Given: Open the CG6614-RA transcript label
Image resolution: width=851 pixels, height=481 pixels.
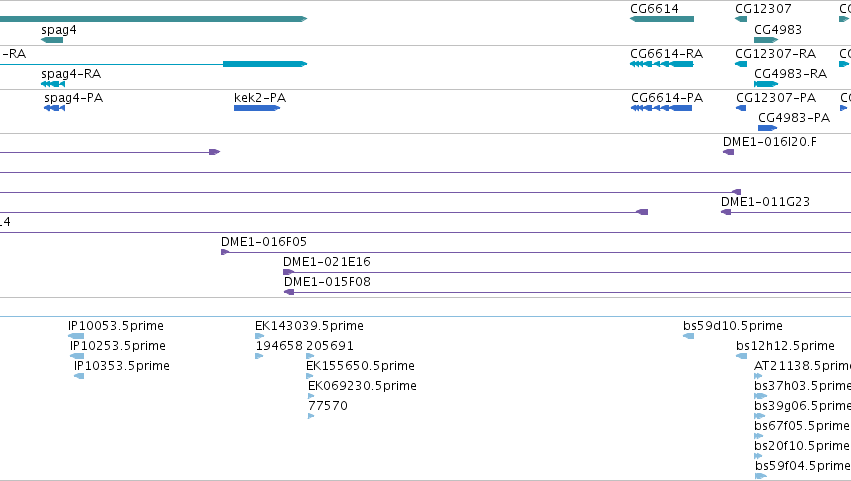Looking at the screenshot, I should point(666,54).
